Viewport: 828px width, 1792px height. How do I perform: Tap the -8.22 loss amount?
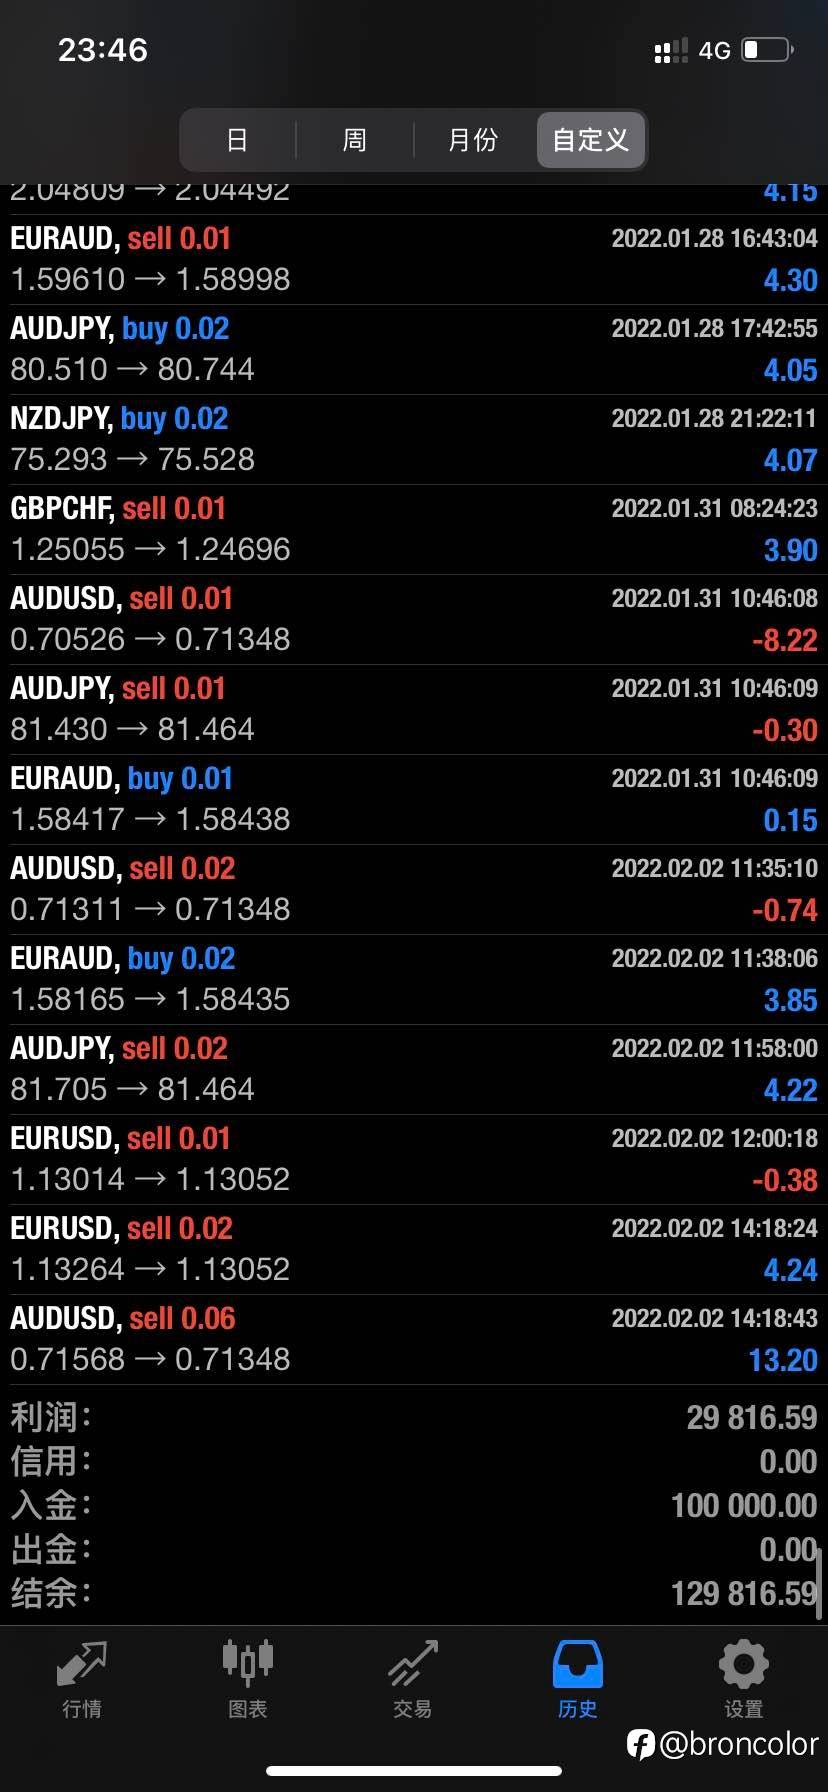[785, 640]
